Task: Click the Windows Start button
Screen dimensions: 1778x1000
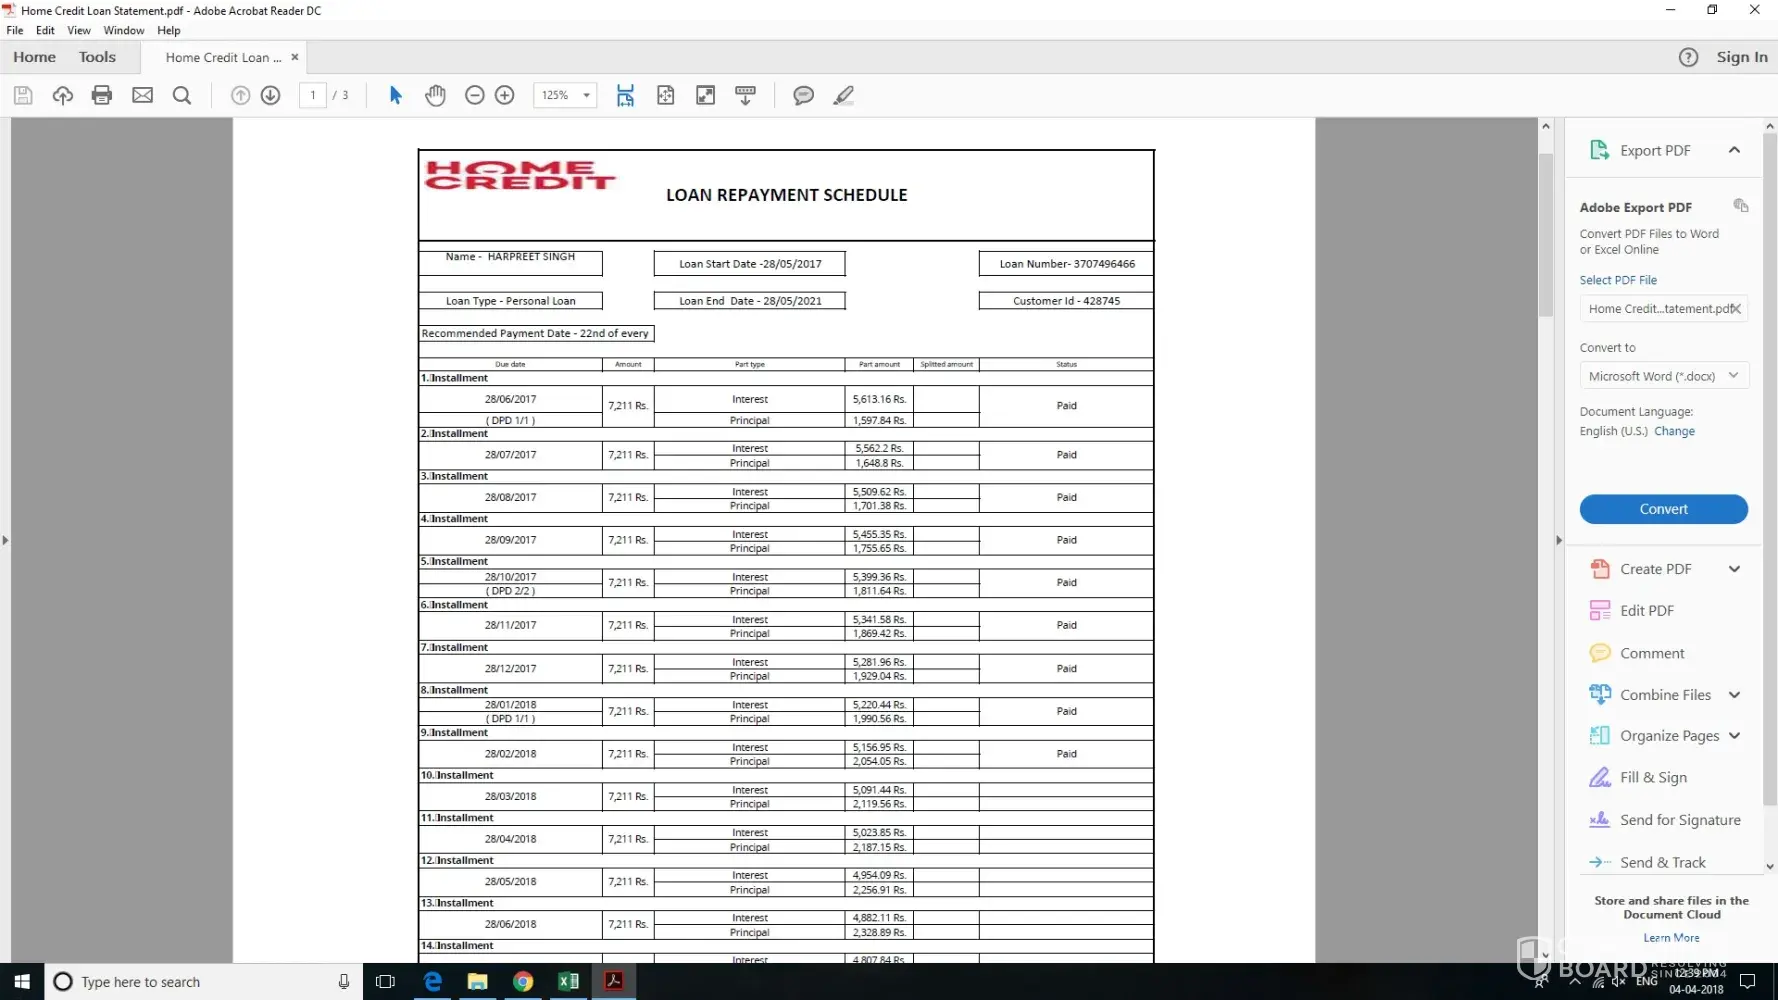Action: [22, 981]
